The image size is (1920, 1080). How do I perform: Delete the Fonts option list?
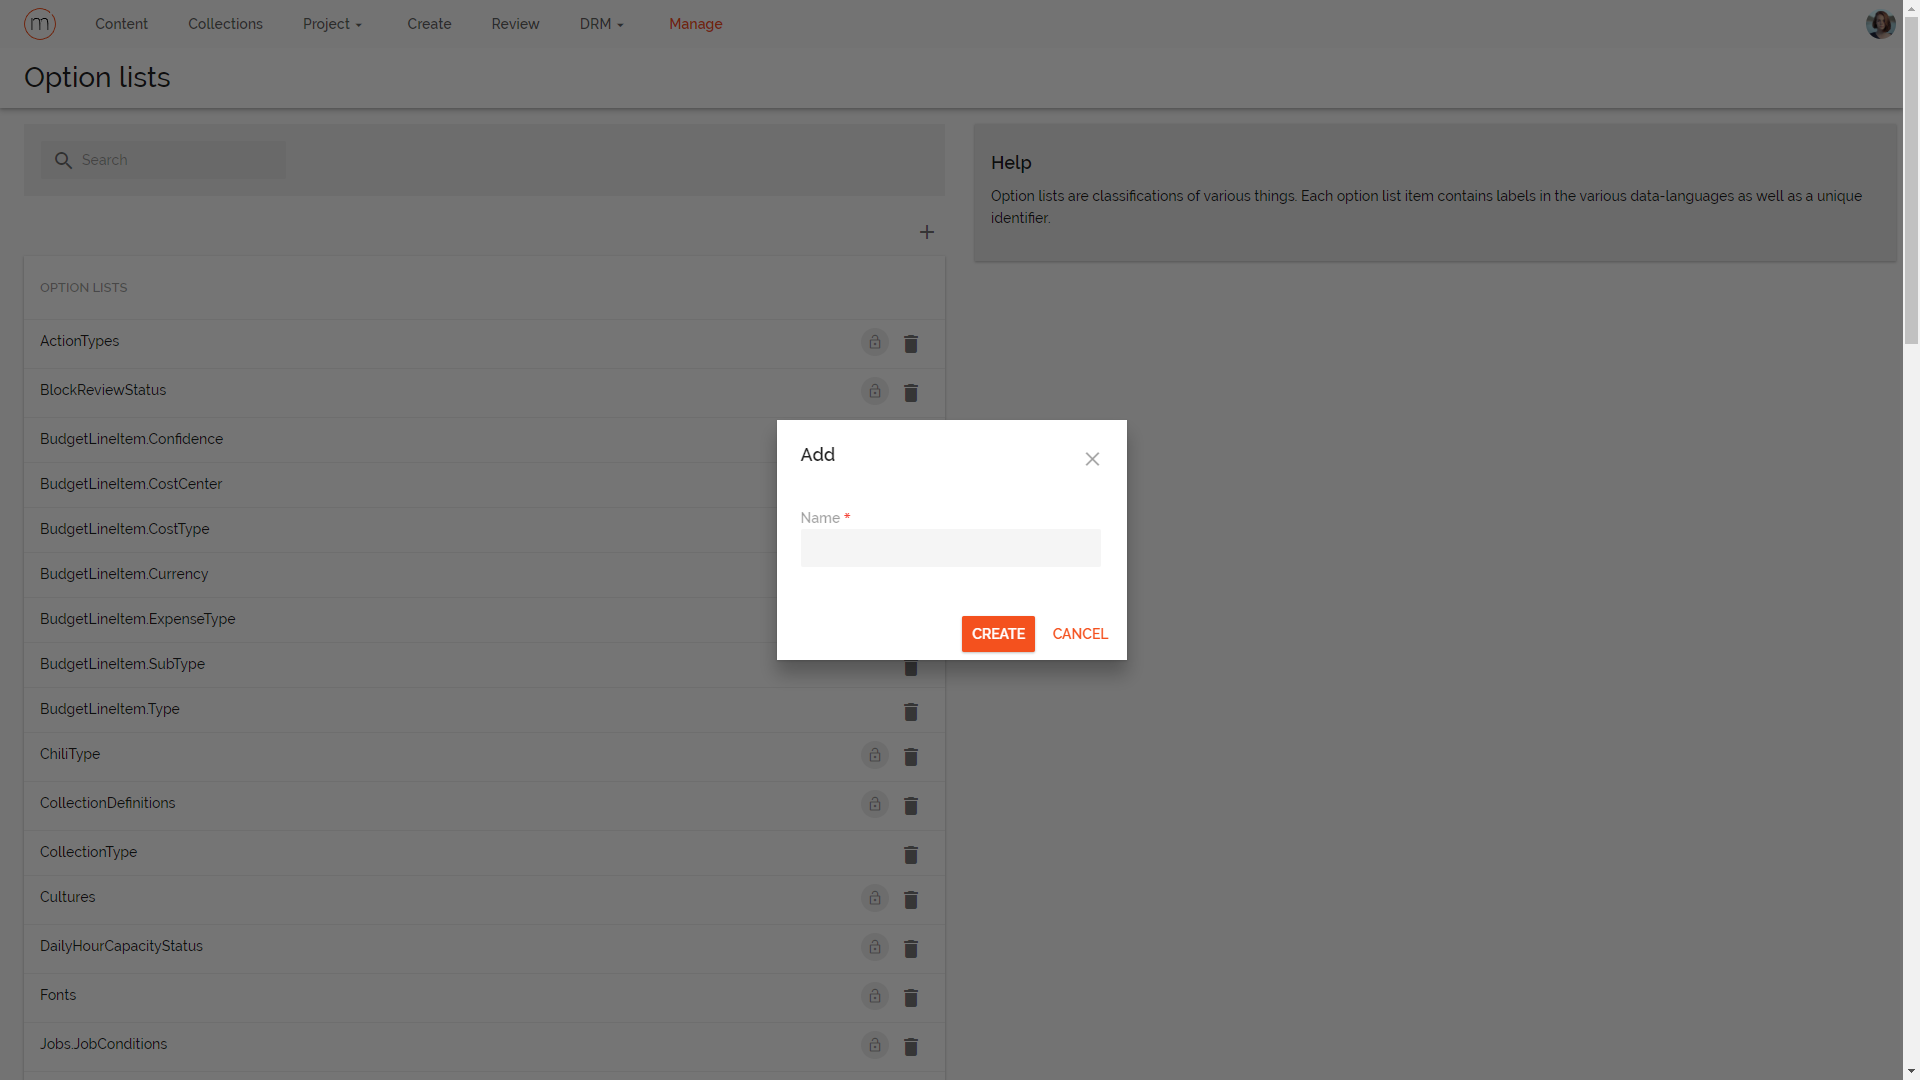click(911, 998)
